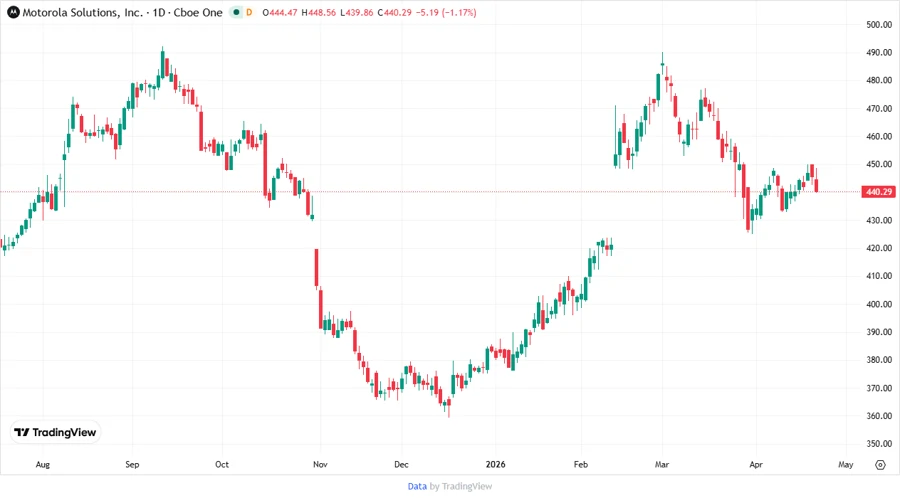Click the Dec label on time axis

401,465
